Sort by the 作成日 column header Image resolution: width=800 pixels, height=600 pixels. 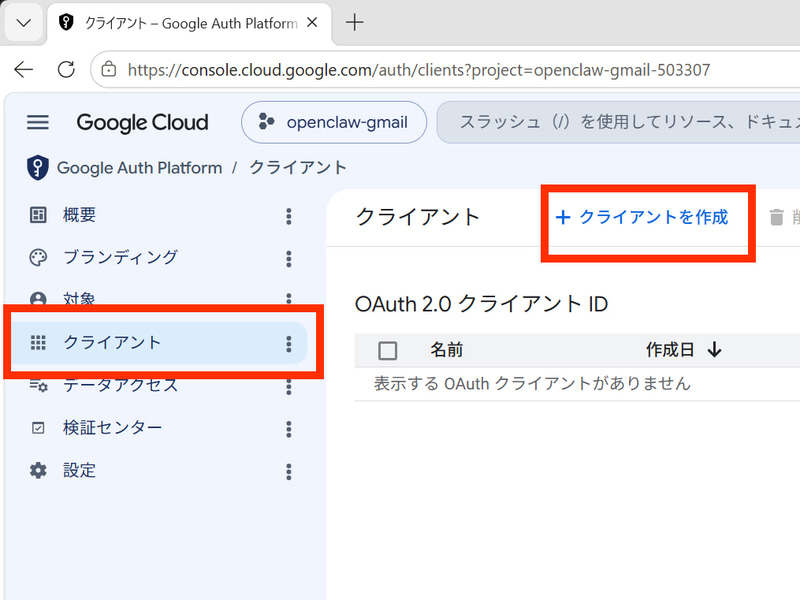(x=670, y=350)
